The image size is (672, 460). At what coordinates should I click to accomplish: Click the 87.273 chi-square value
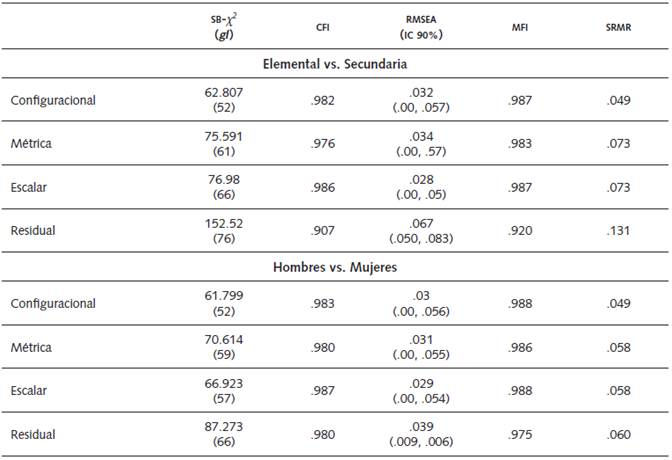224,427
